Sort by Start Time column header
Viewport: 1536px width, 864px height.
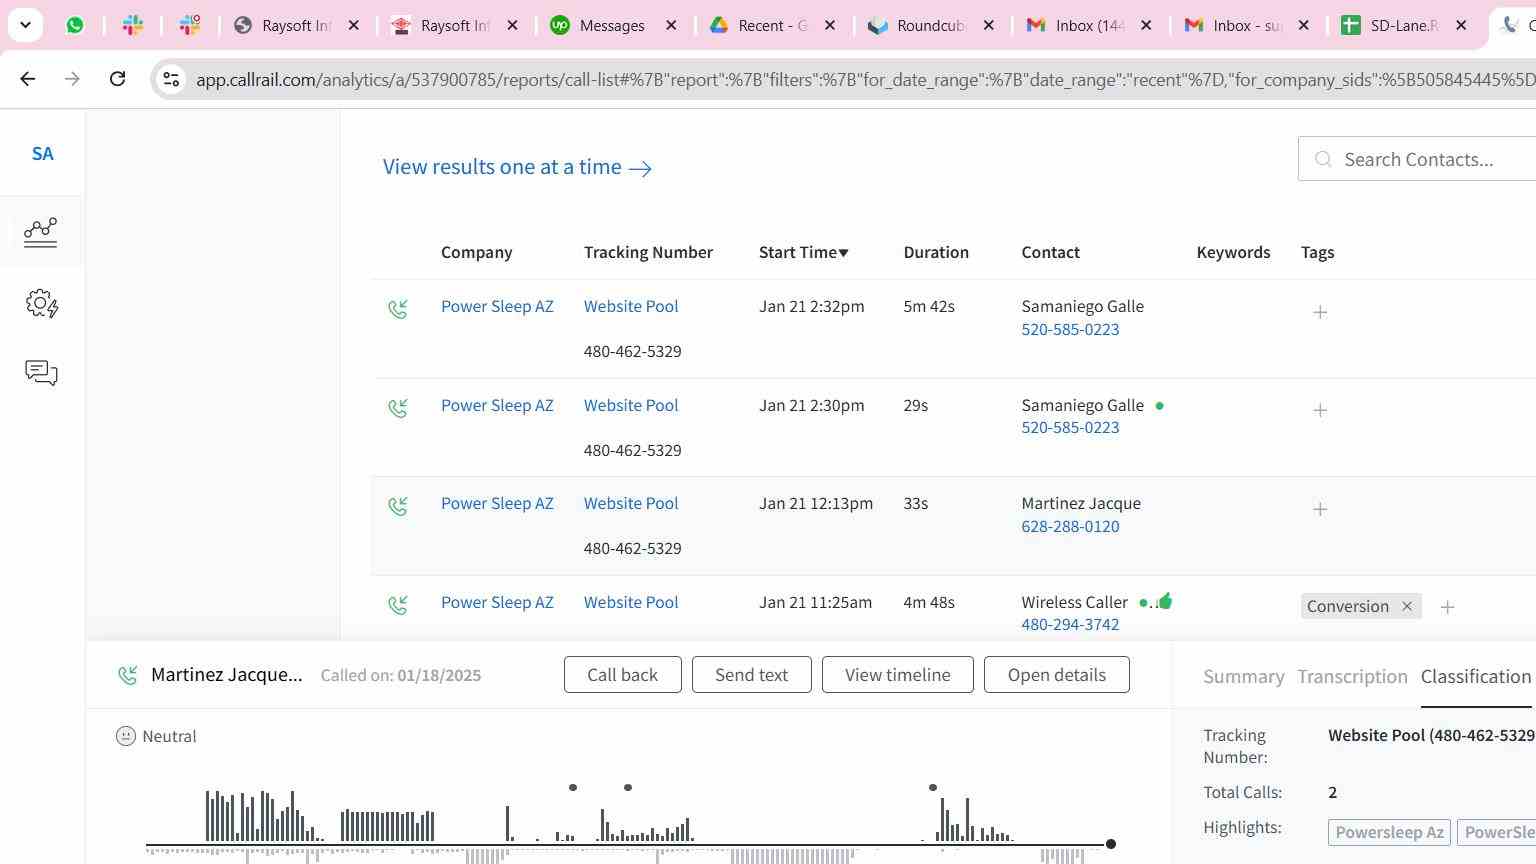tap(803, 252)
